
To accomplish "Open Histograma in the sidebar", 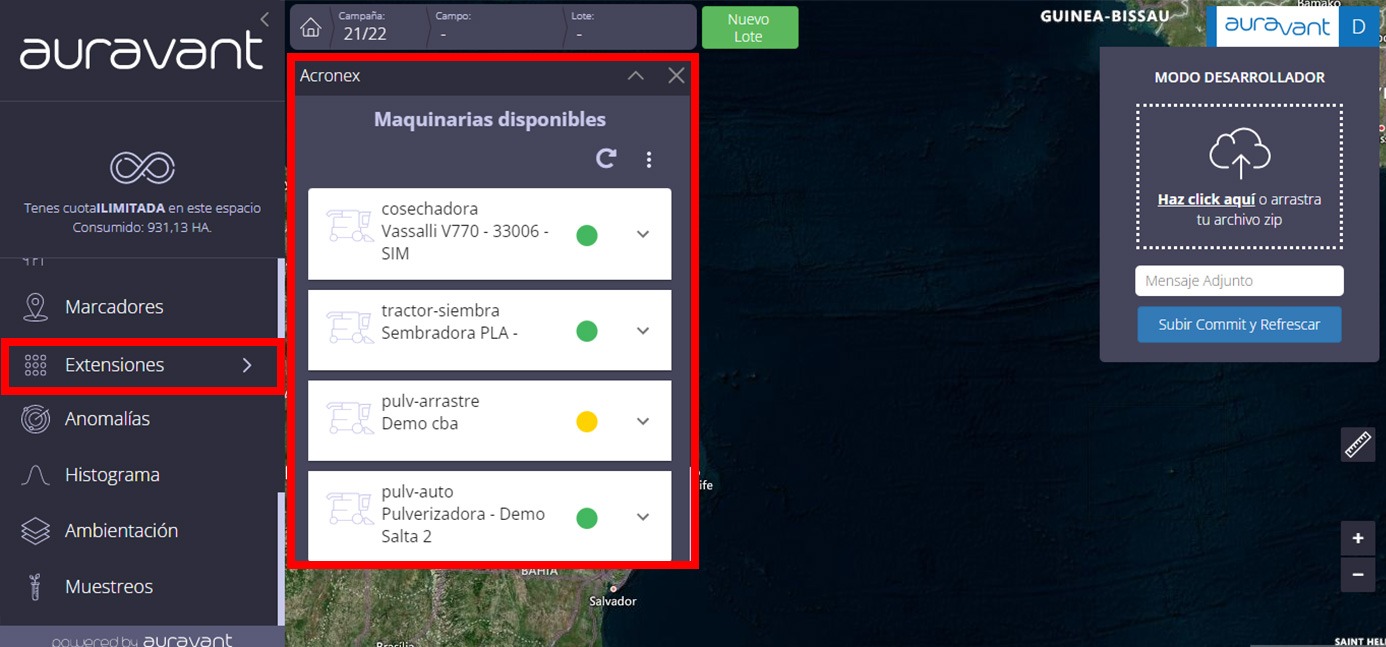I will pos(140,475).
